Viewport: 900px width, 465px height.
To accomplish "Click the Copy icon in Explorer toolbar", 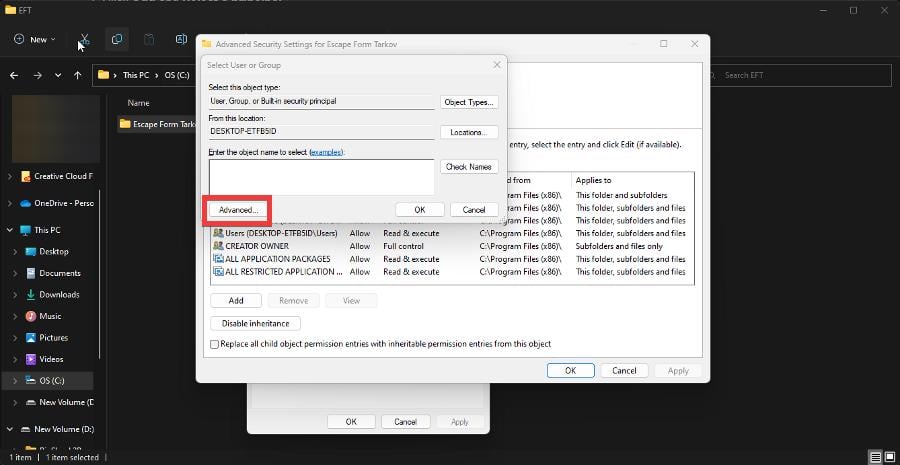I will tap(117, 40).
